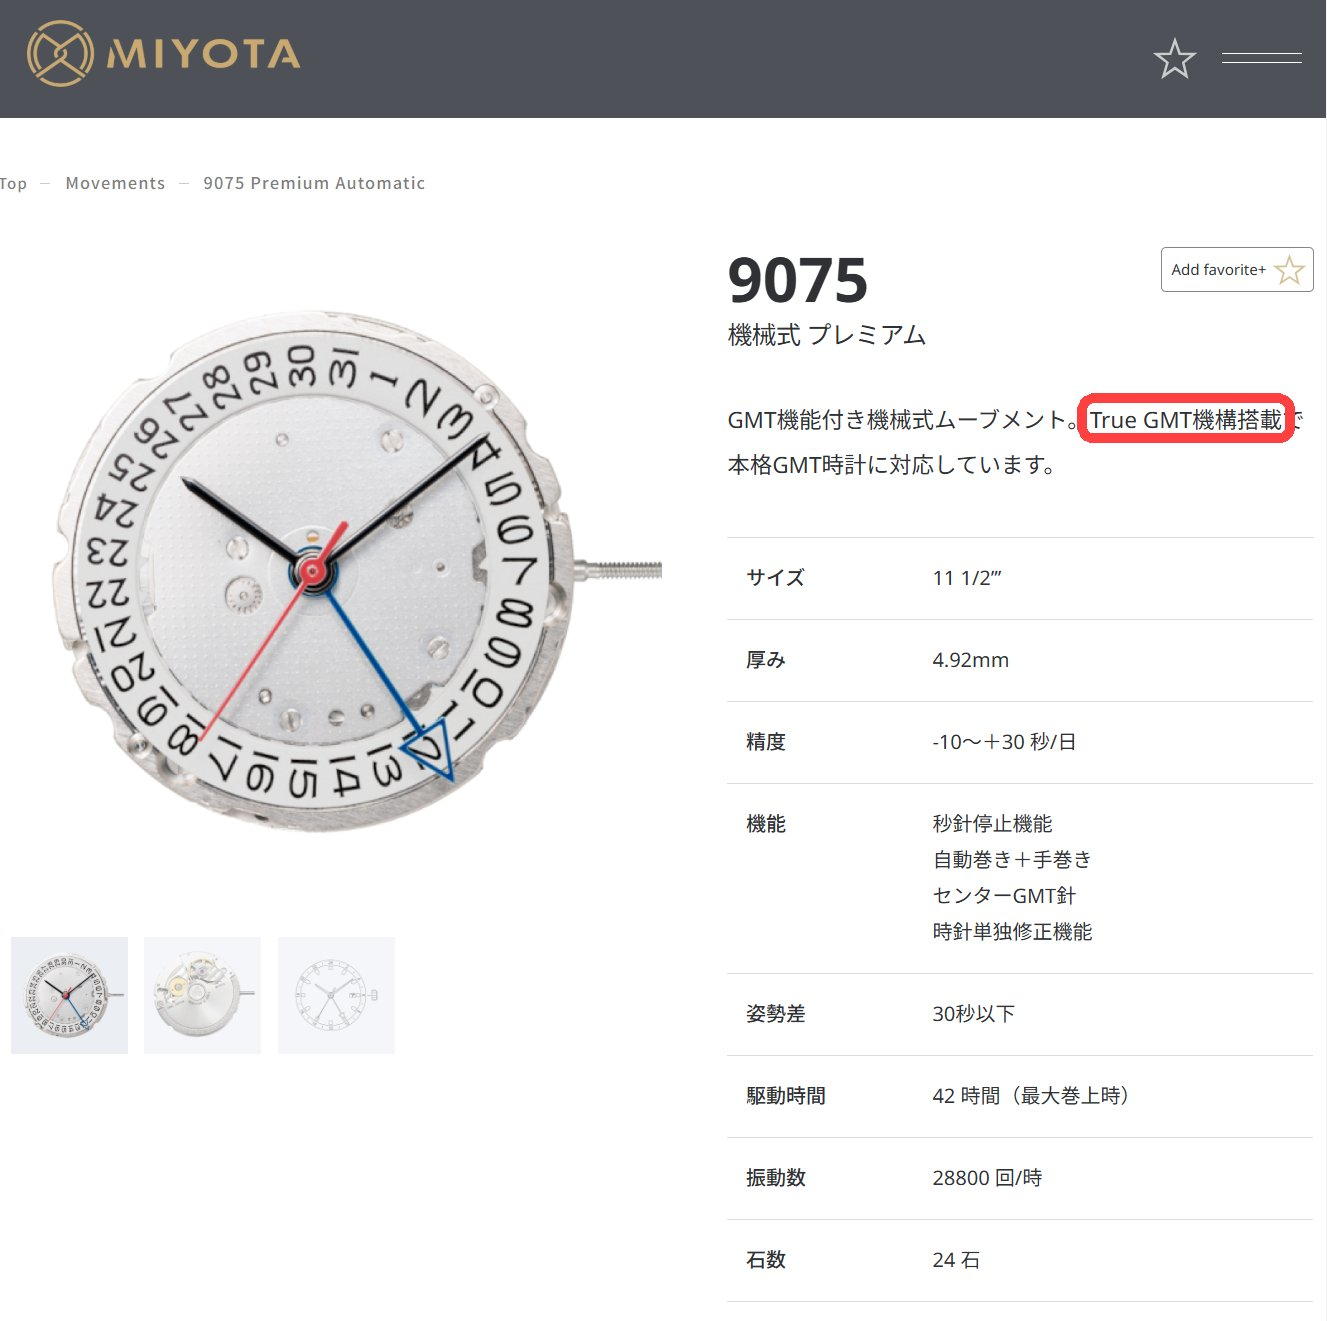The width and height of the screenshot is (1327, 1321).
Task: Open the hamburger menu lines in header
Action: point(1262,58)
